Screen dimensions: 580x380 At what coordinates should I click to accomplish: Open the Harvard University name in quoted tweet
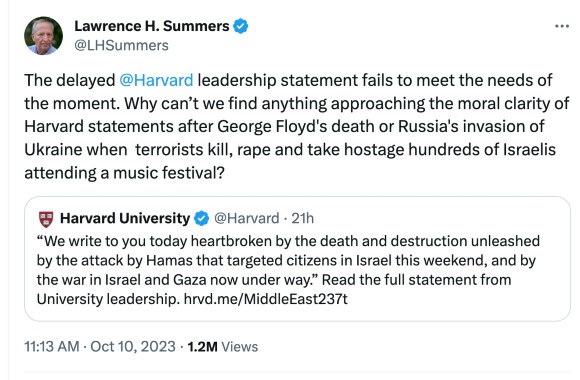pos(125,218)
